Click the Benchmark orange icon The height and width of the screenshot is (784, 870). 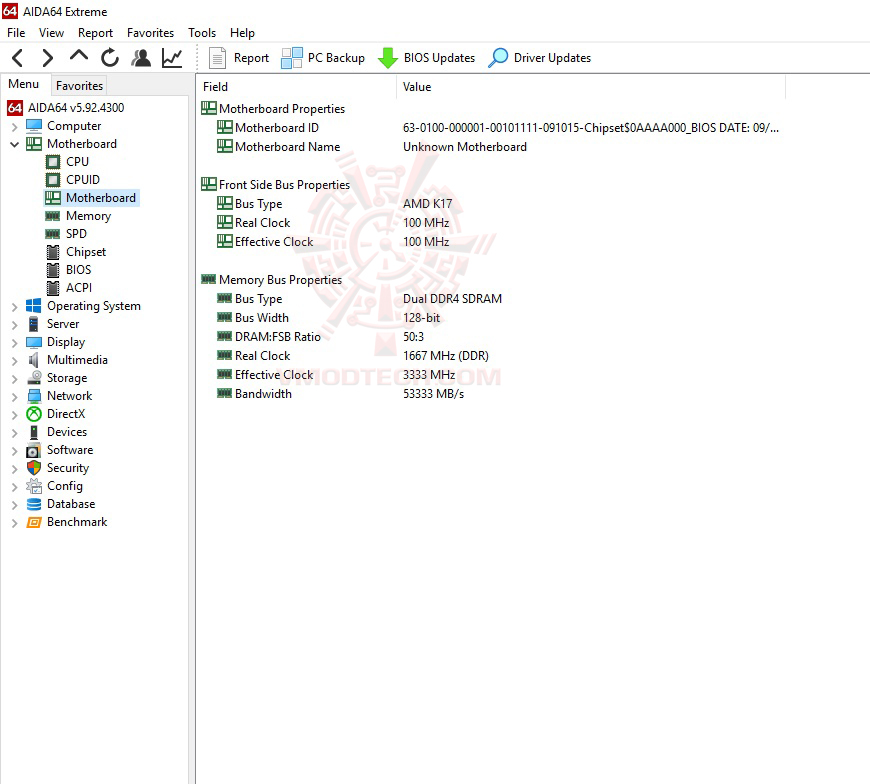(34, 522)
